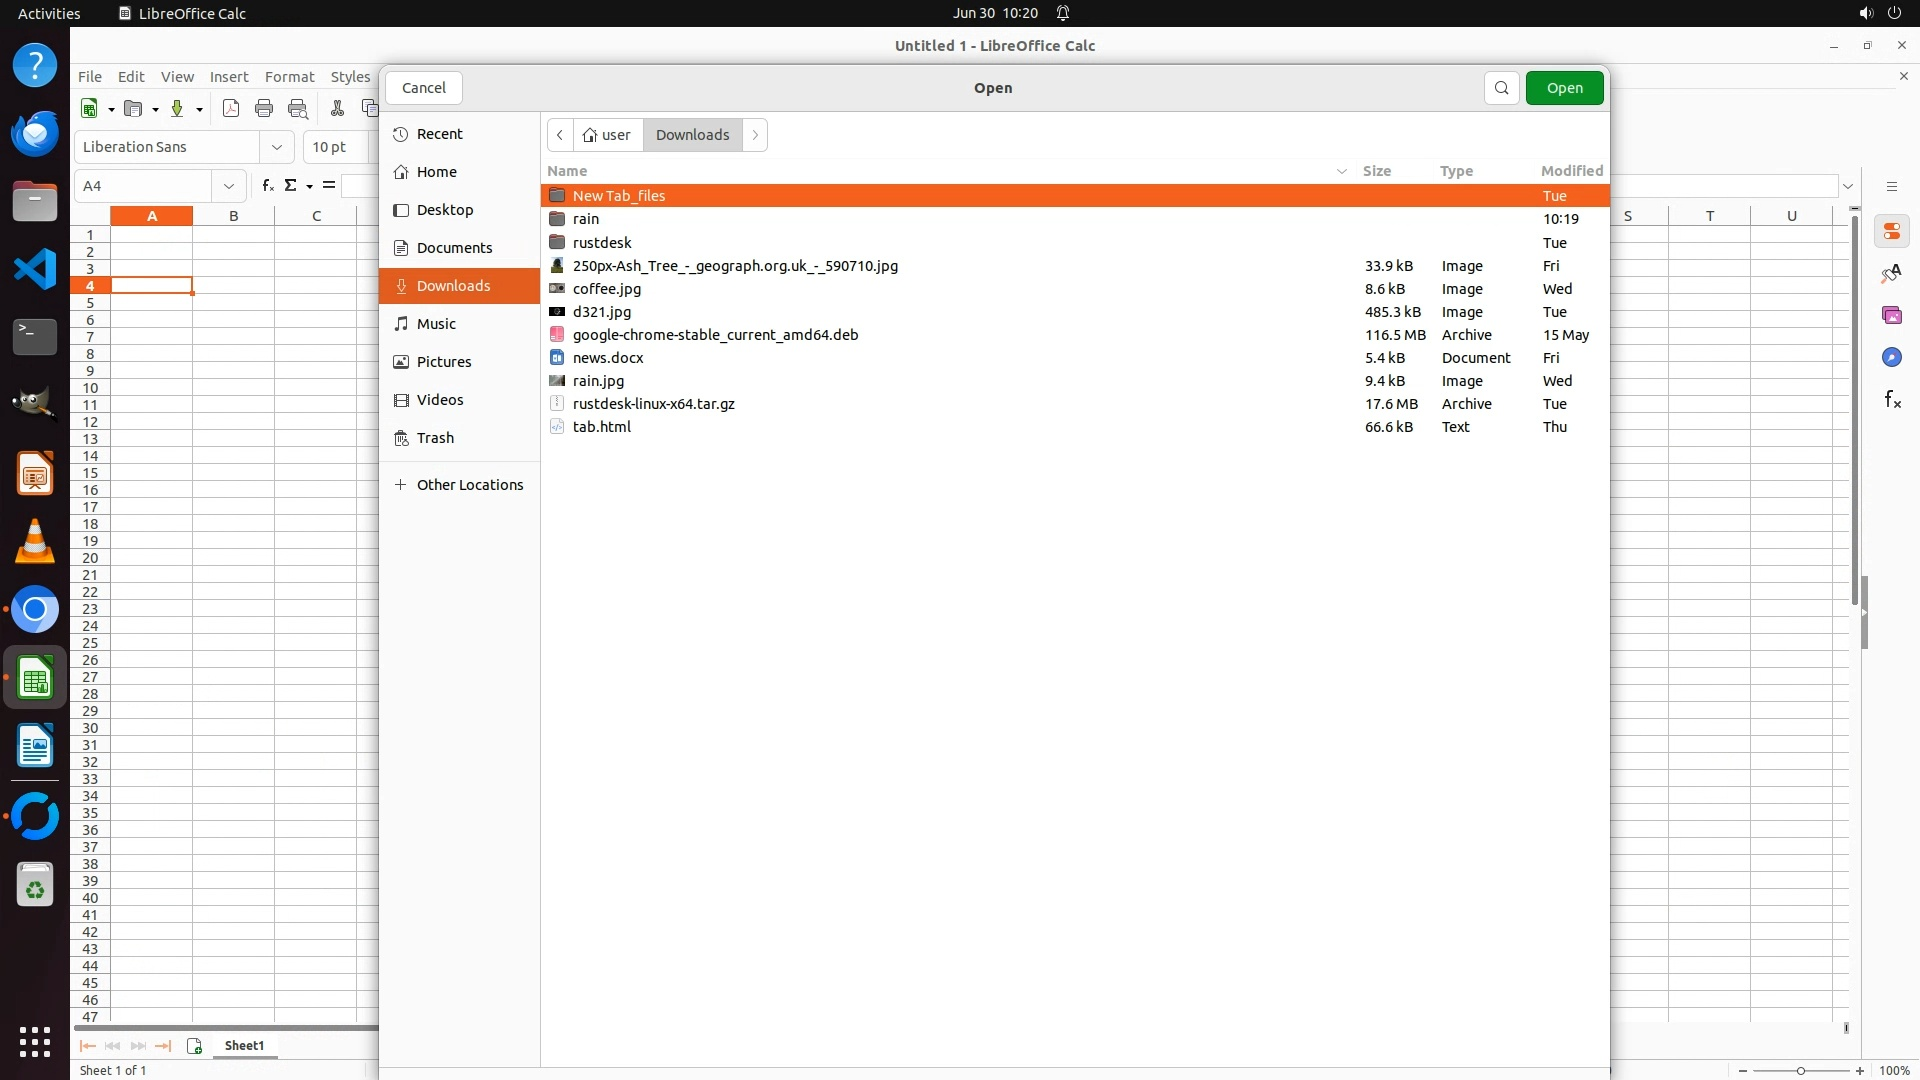Click the Cut scissors icon
Image resolution: width=1920 pixels, height=1080 pixels.
pos(337,109)
